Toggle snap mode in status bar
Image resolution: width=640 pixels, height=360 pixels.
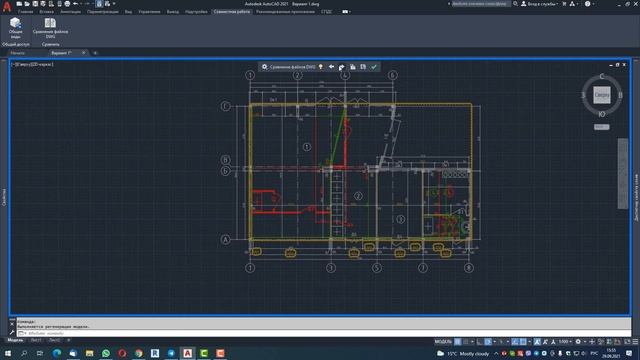pos(466,342)
